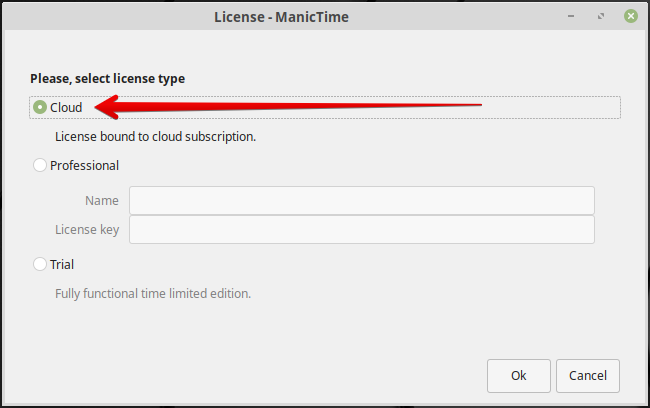Click the License - ManicTime title bar

(x=281, y=17)
